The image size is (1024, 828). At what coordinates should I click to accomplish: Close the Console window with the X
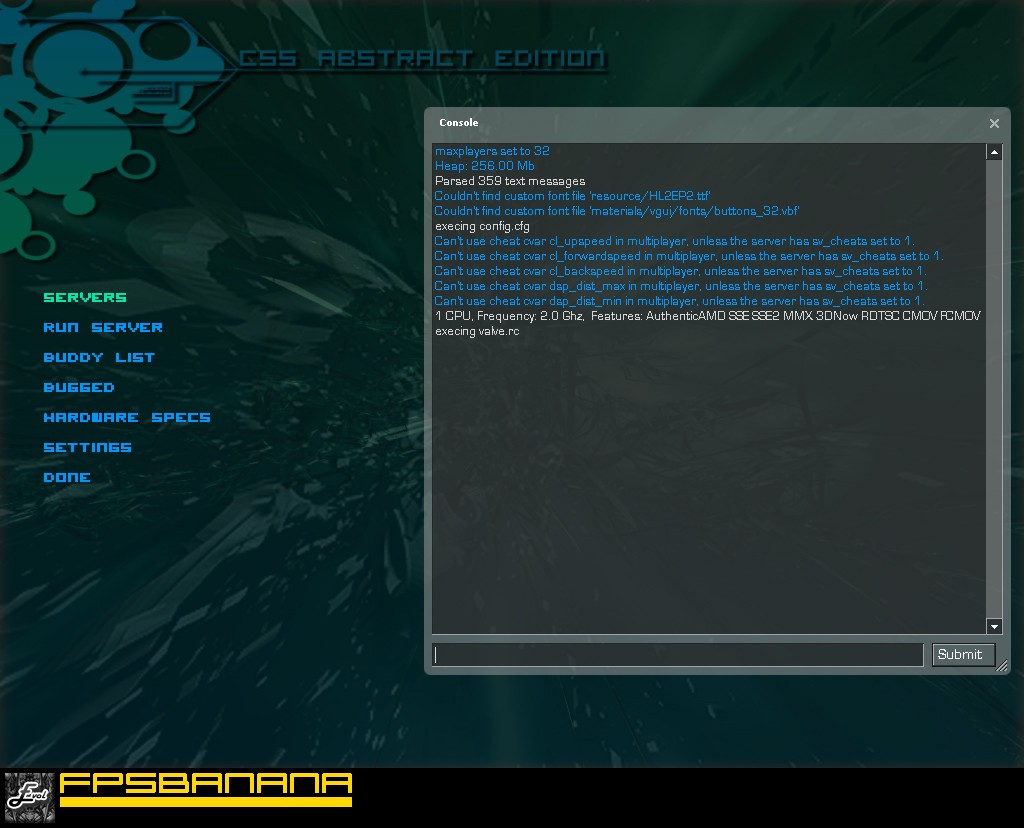(x=994, y=123)
